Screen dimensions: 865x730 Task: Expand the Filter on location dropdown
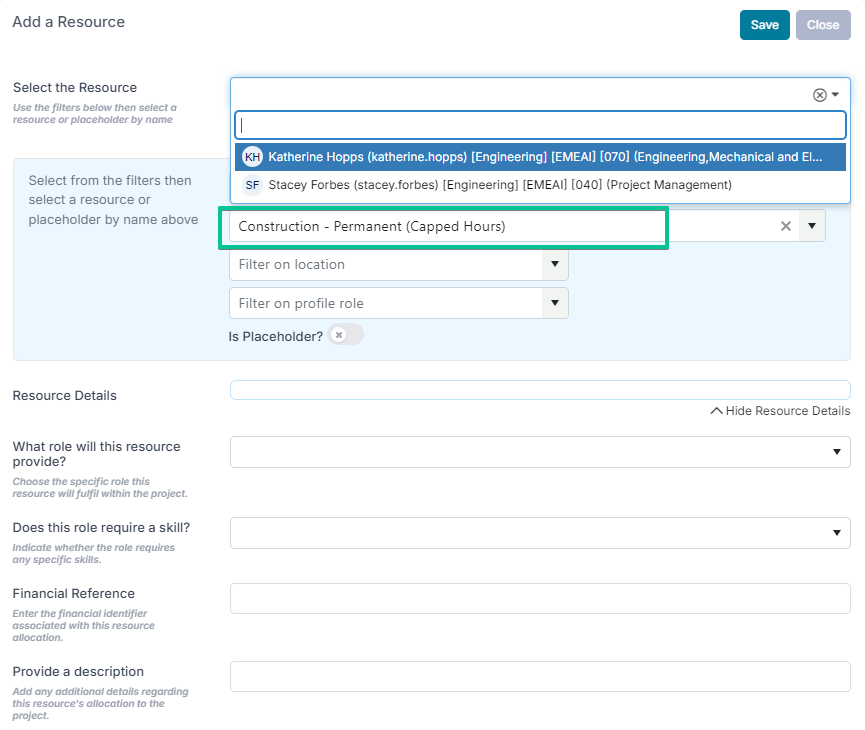tap(555, 264)
